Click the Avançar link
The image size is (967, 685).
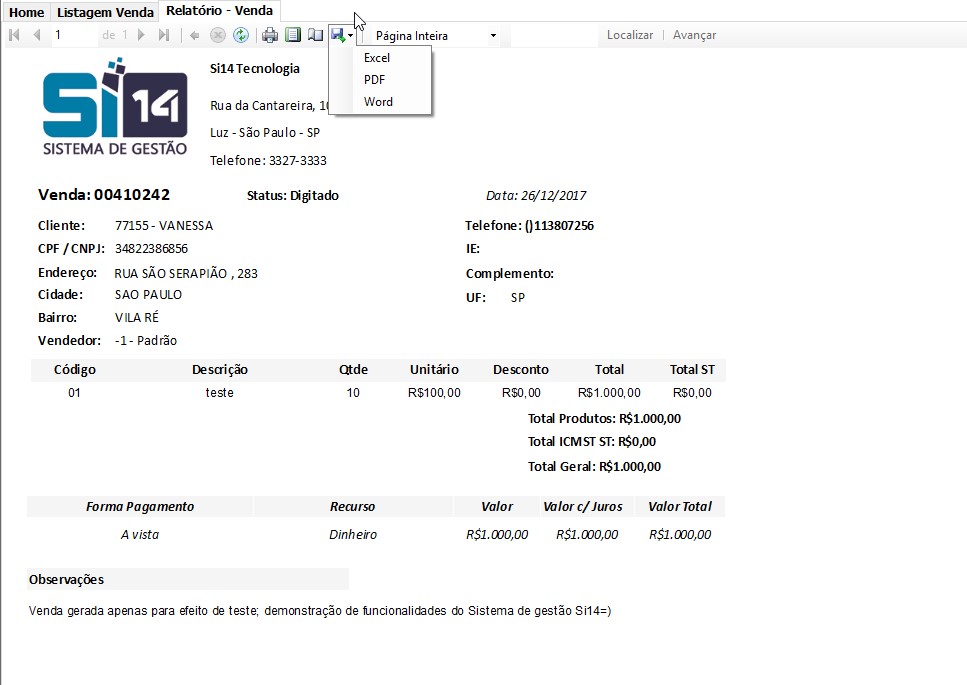(x=694, y=35)
